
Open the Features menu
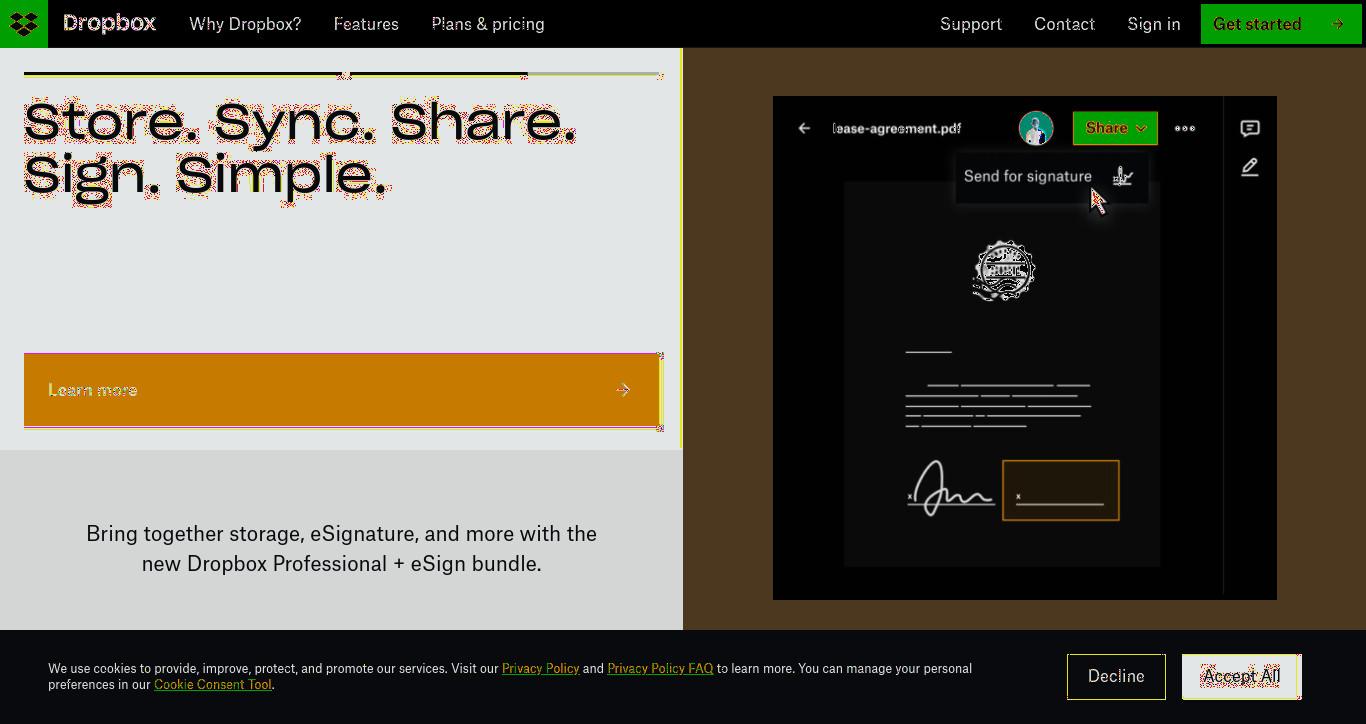(x=366, y=24)
